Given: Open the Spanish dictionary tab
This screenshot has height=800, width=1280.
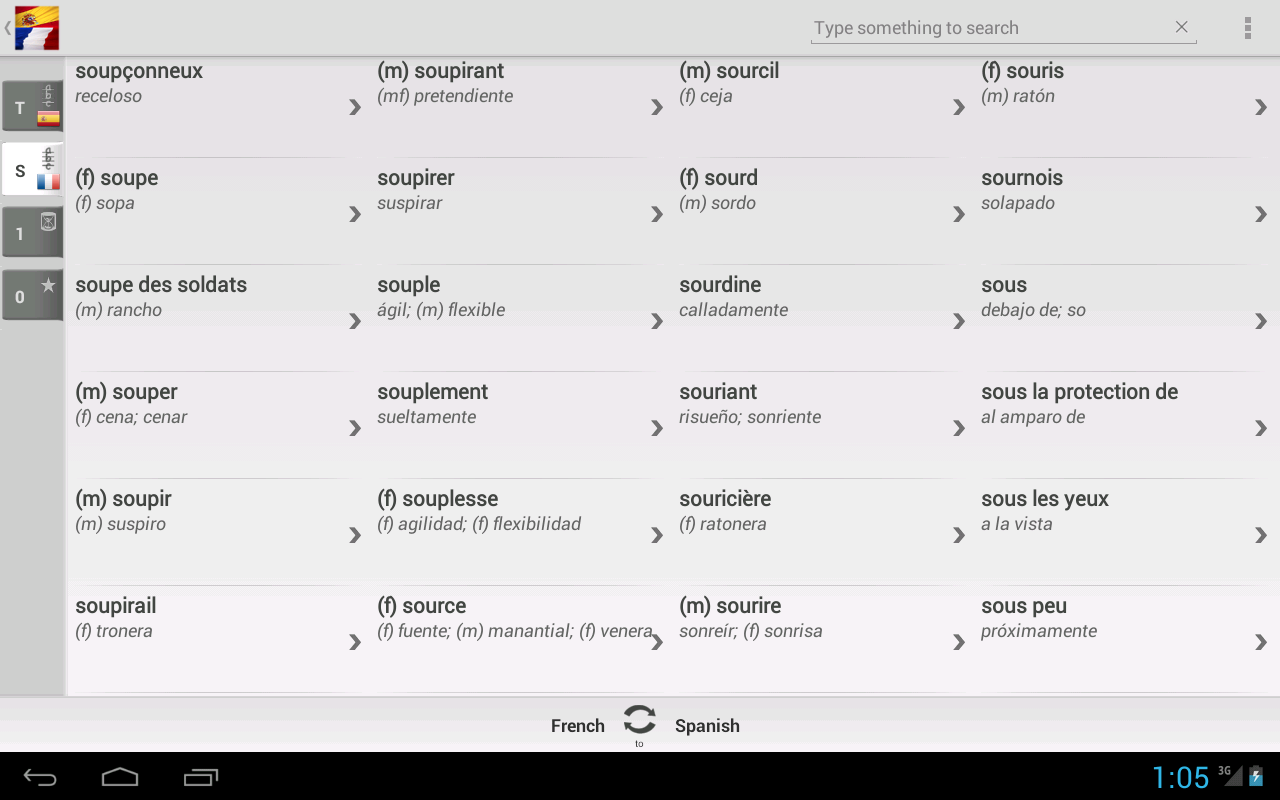Looking at the screenshot, I should coord(32,107).
